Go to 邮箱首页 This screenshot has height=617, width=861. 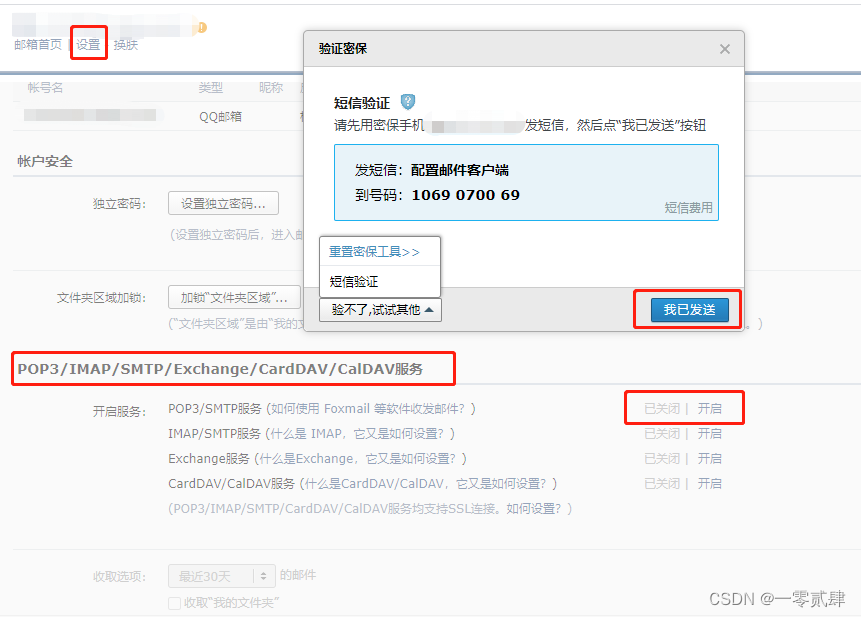pos(38,44)
